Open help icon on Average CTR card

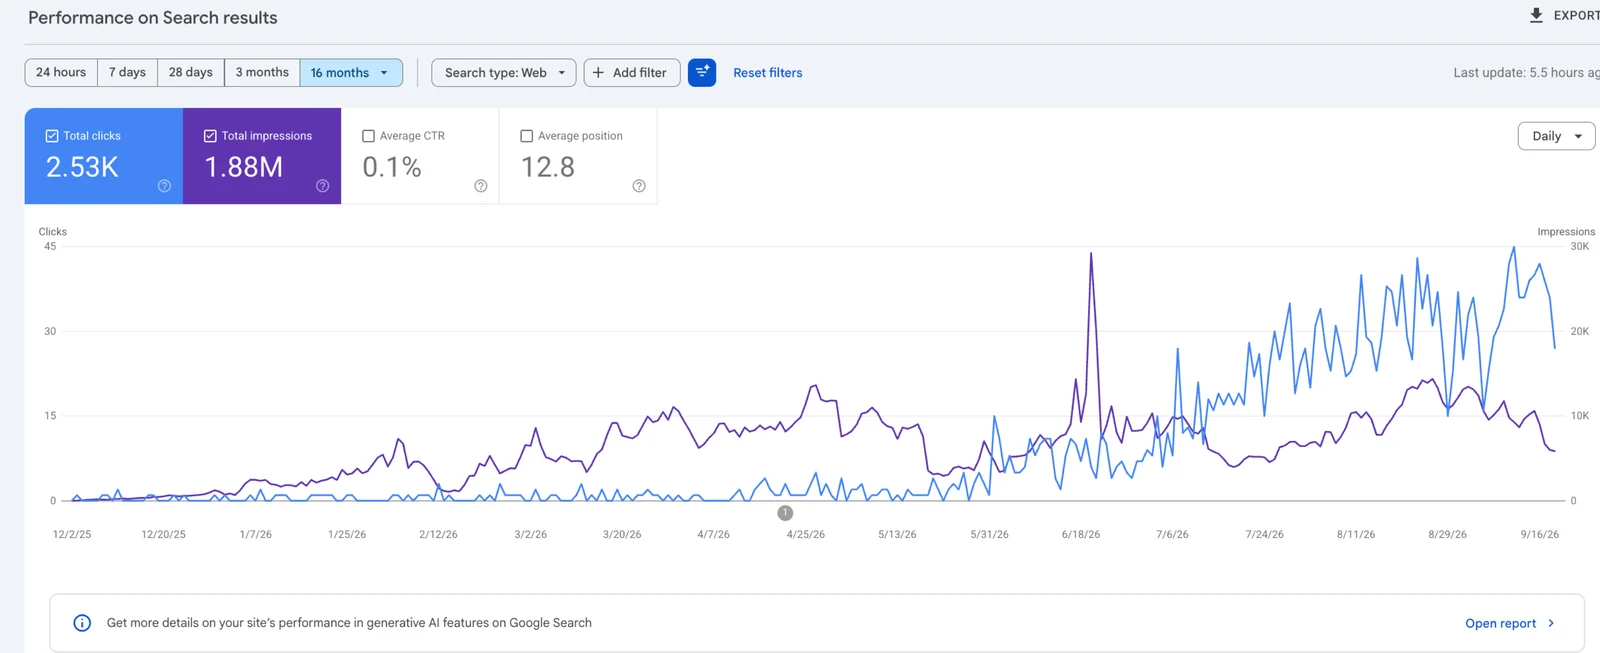coord(480,186)
